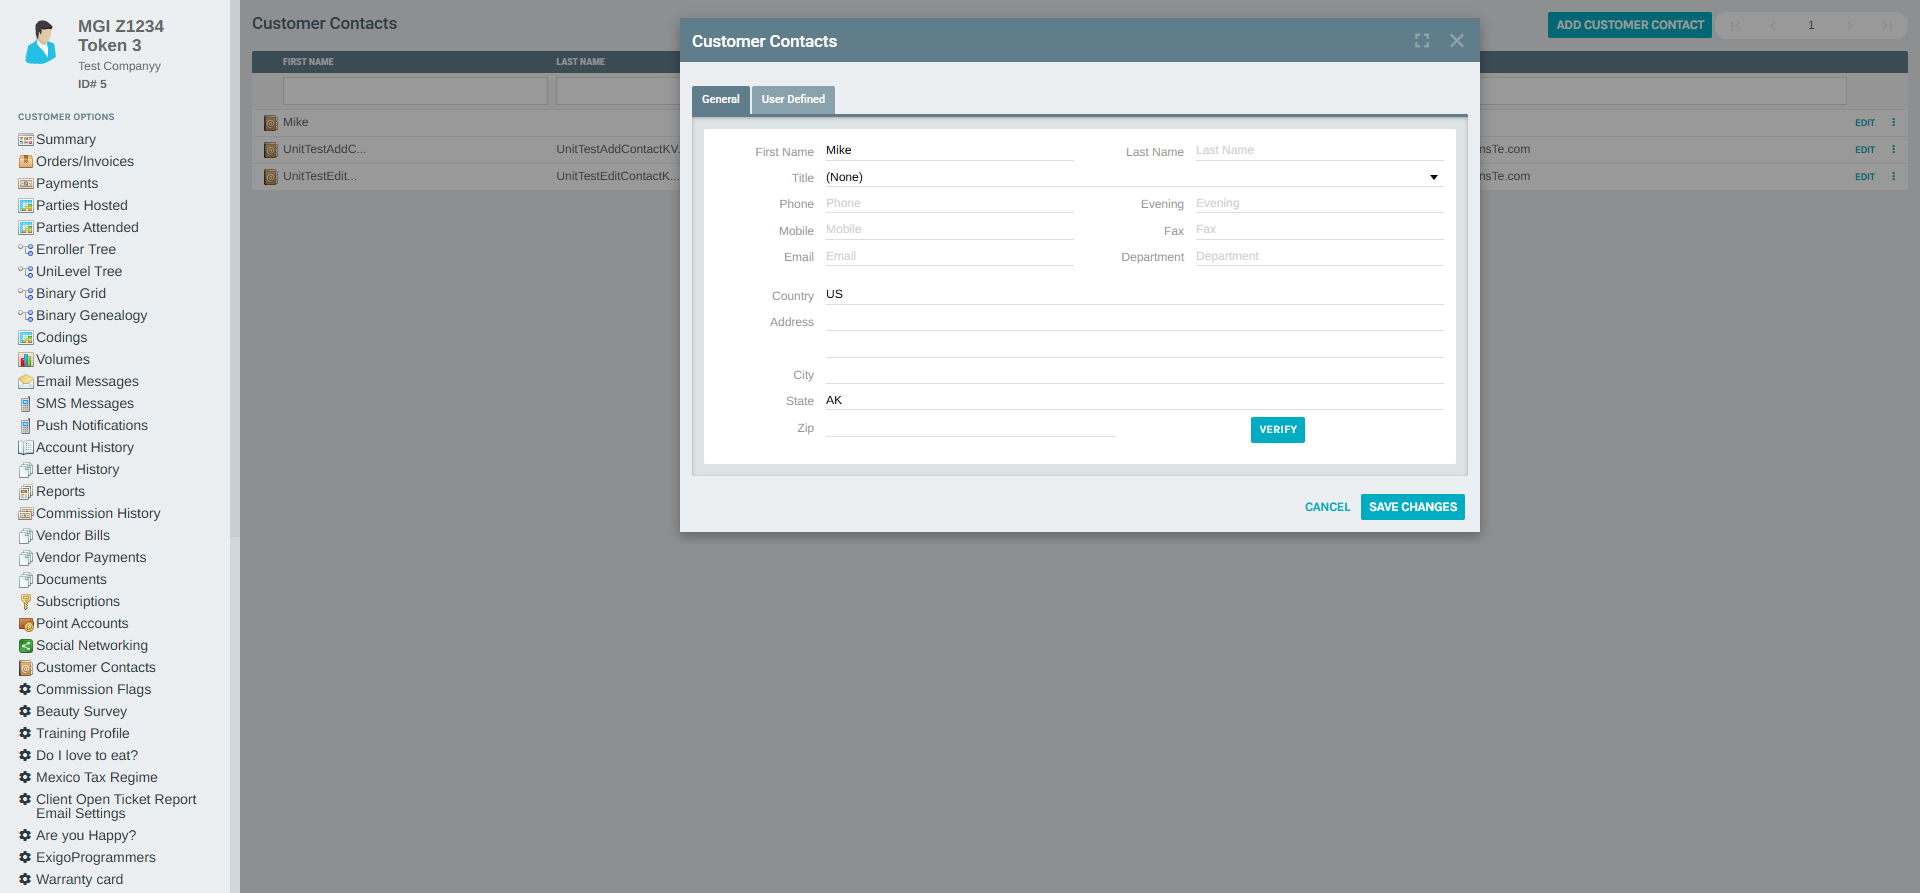1920x893 pixels.
Task: Click Cancel in the dialog
Action: coord(1327,507)
